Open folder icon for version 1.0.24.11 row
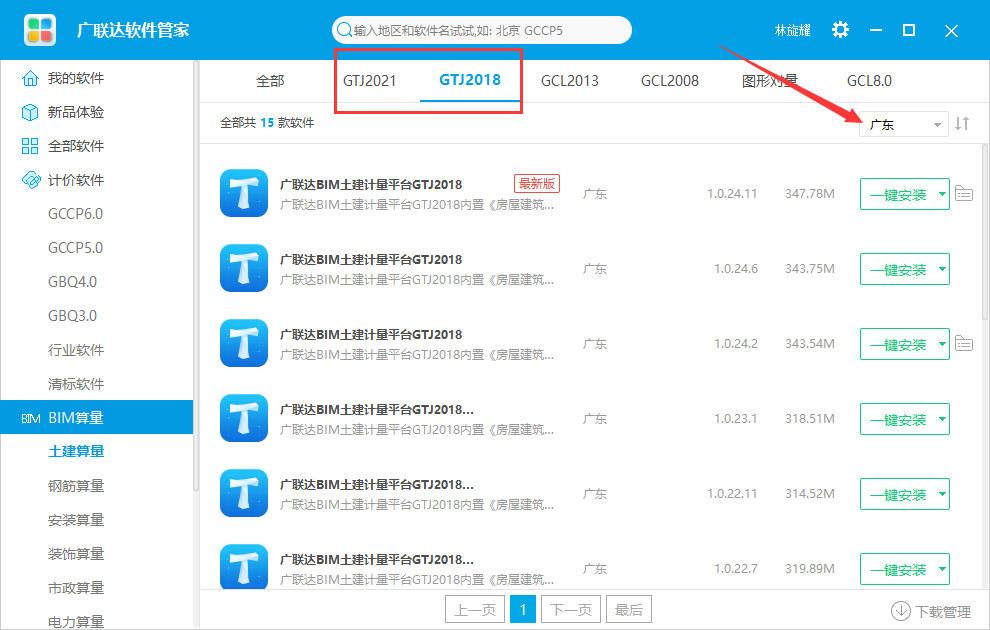Viewport: 990px width, 630px height. pos(963,193)
